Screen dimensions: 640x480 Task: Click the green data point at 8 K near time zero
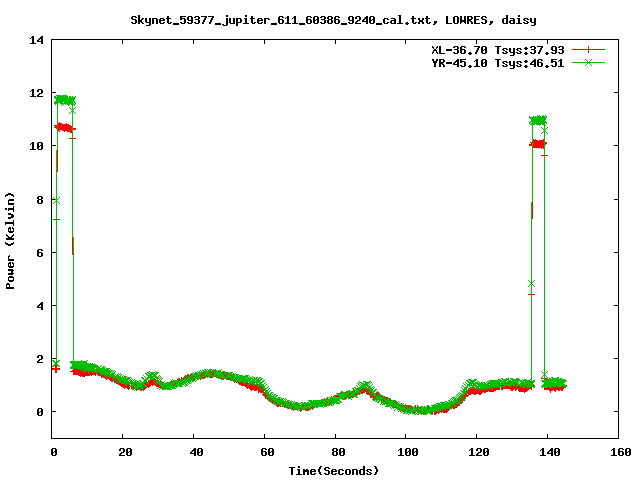point(56,200)
